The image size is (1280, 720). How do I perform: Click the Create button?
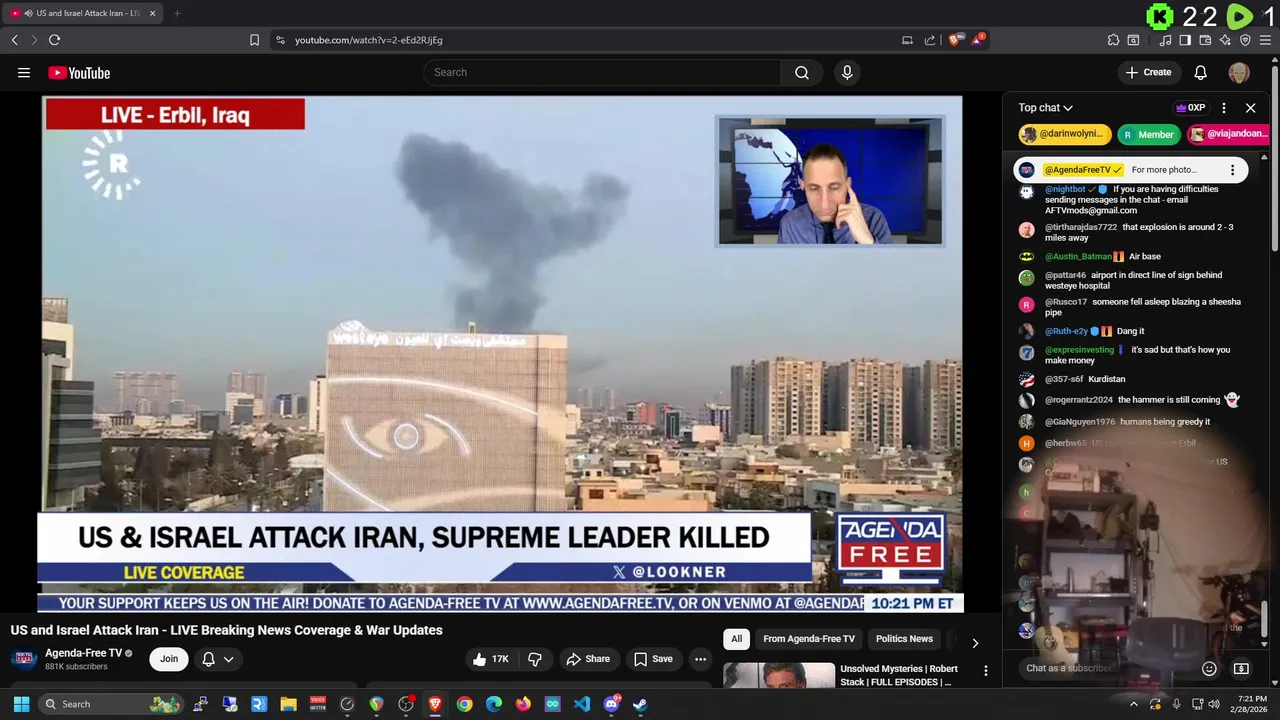[x=1148, y=72]
